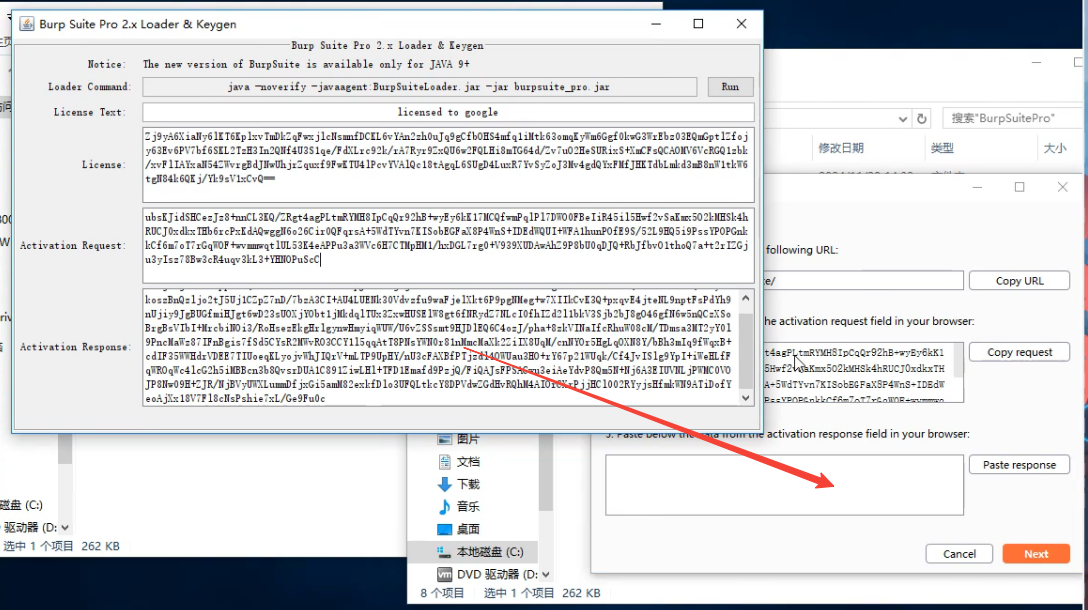
Task: Open the Downloads (下载) folder in Explorer
Action: (x=468, y=484)
